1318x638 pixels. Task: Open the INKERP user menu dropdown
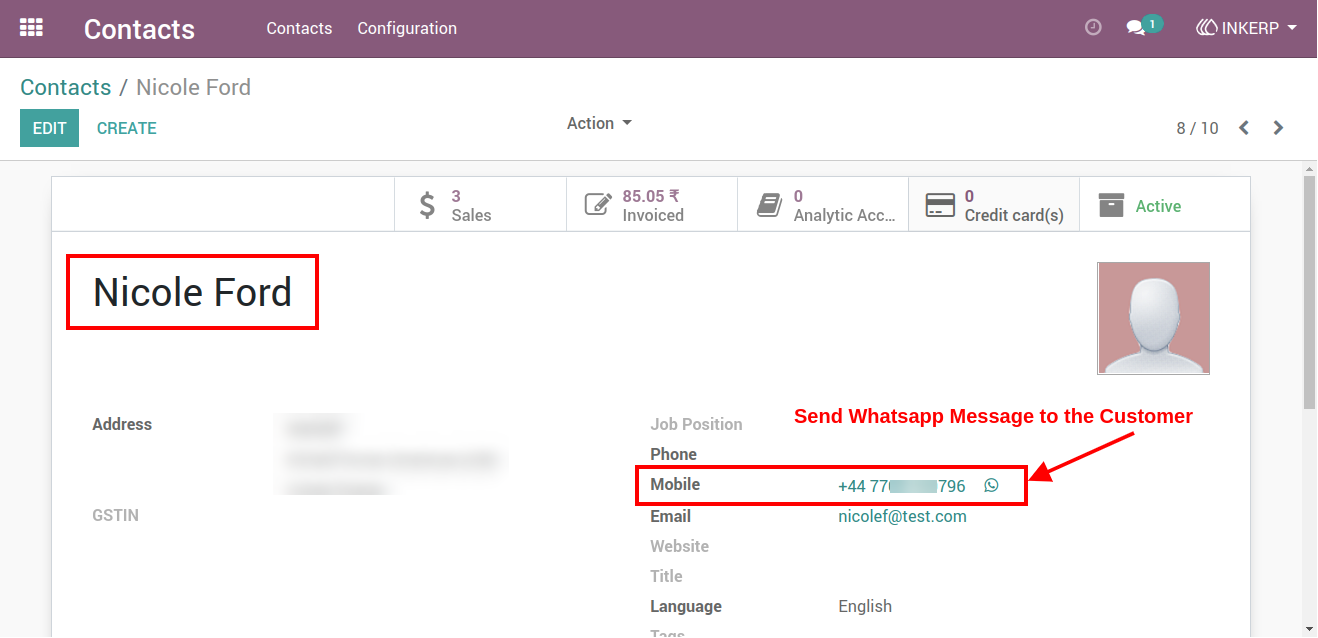click(x=1247, y=28)
